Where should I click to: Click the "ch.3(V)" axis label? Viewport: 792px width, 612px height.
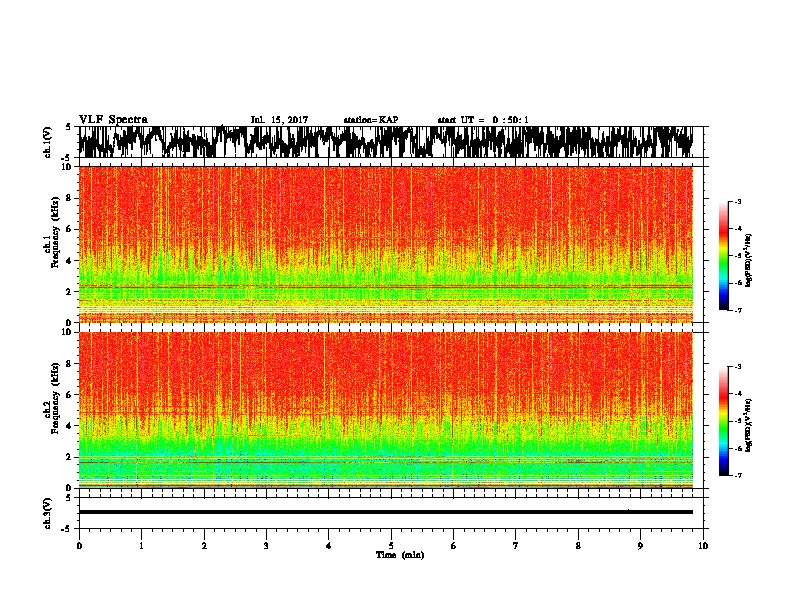(x=47, y=514)
